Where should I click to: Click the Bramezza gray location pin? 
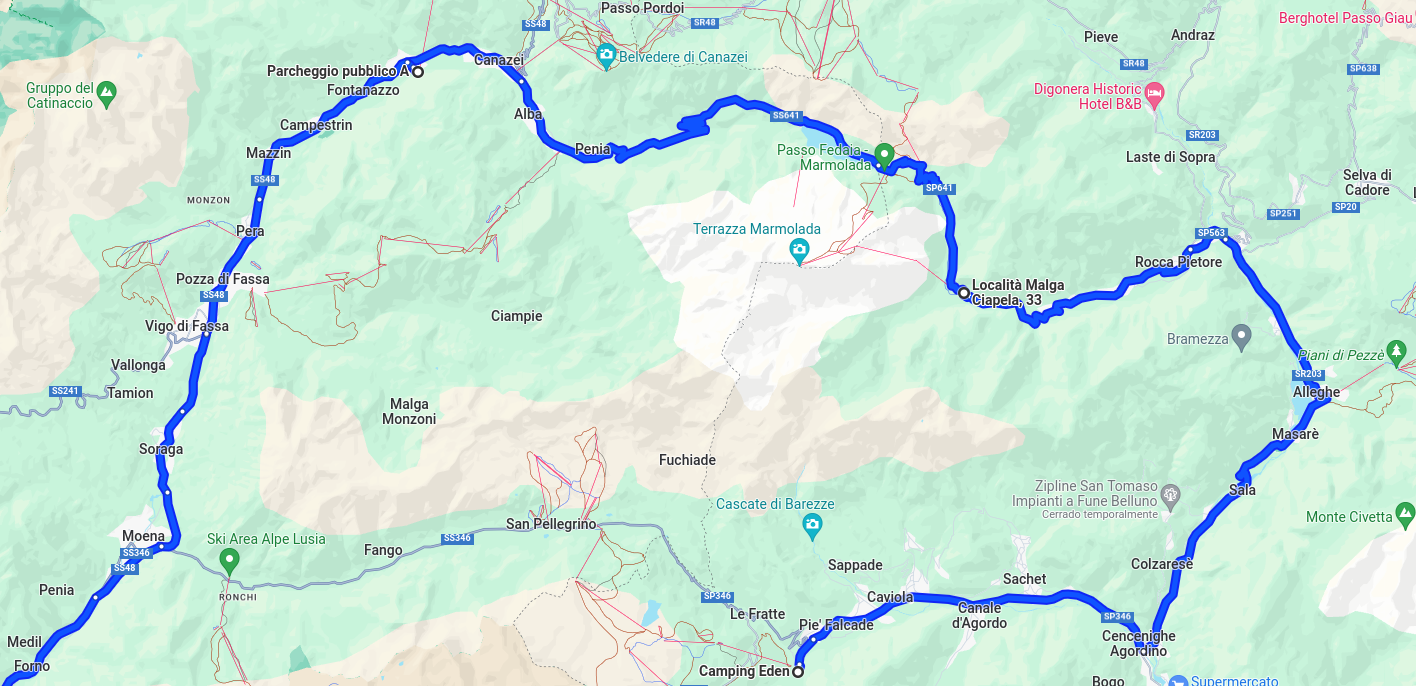[1242, 336]
